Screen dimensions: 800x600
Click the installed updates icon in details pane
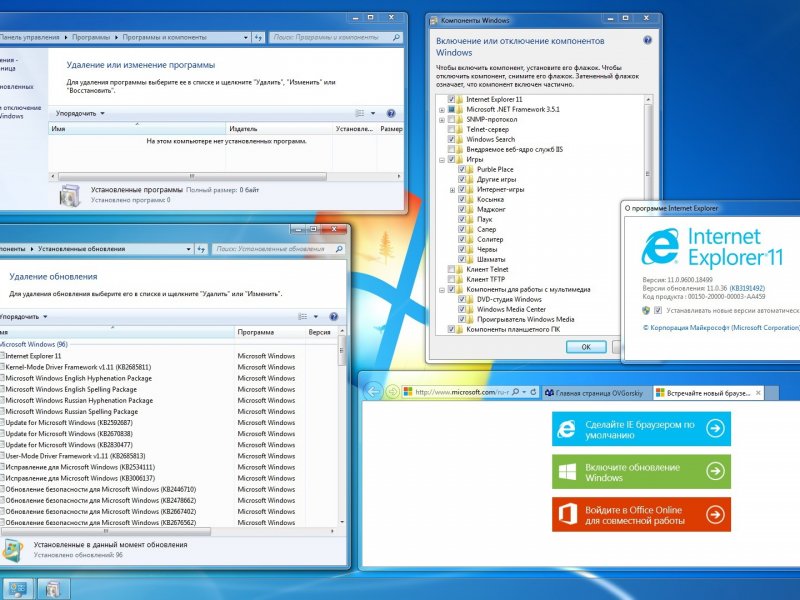(13, 549)
